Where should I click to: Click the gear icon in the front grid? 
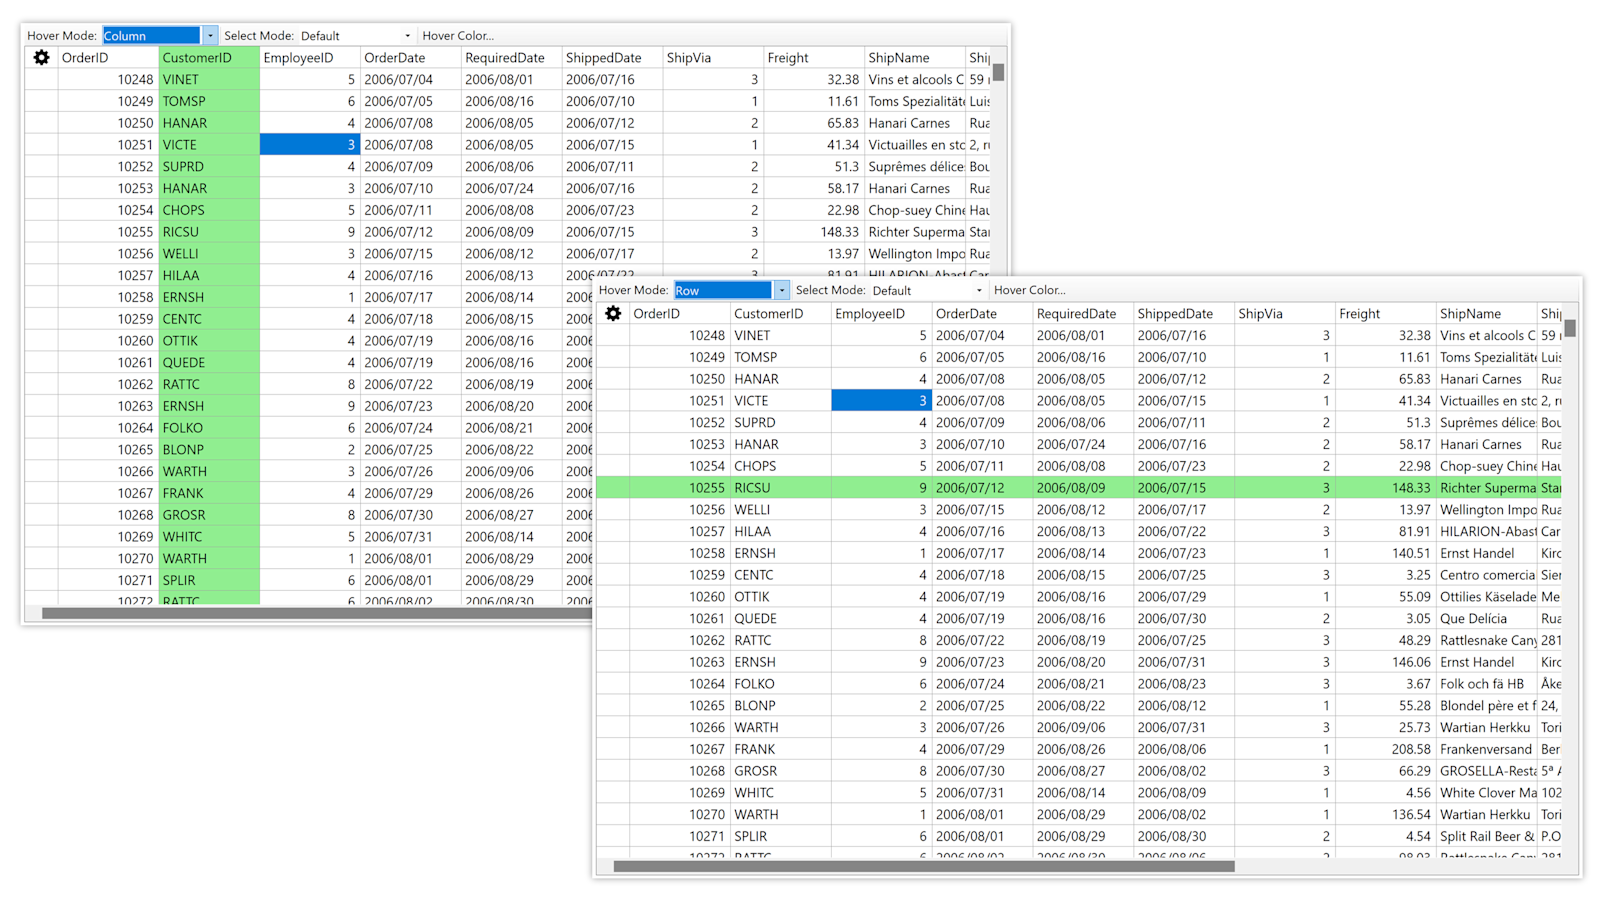[613, 314]
